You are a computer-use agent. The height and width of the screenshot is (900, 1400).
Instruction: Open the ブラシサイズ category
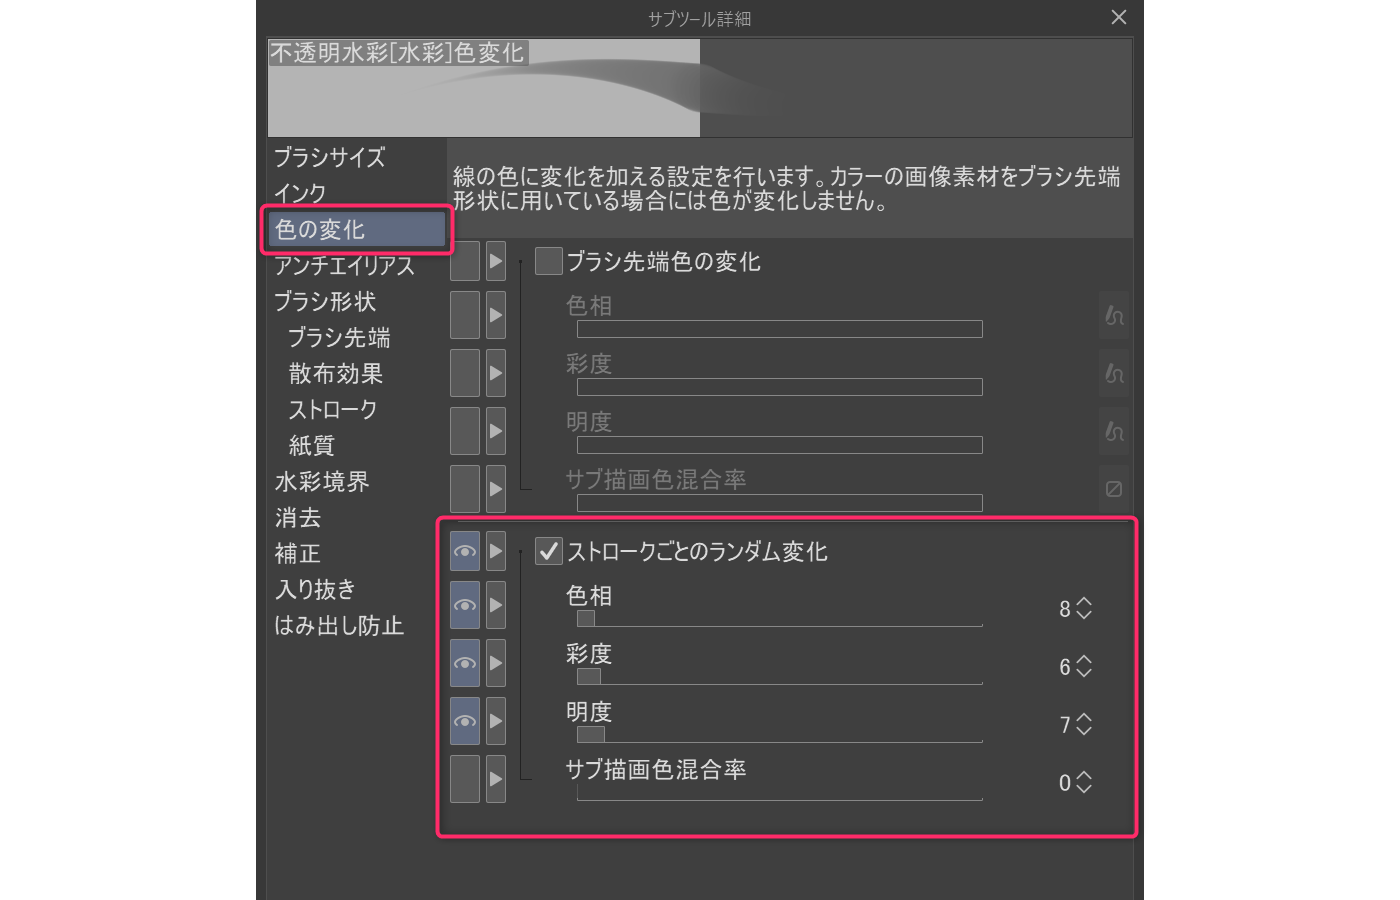pyautogui.click(x=330, y=157)
